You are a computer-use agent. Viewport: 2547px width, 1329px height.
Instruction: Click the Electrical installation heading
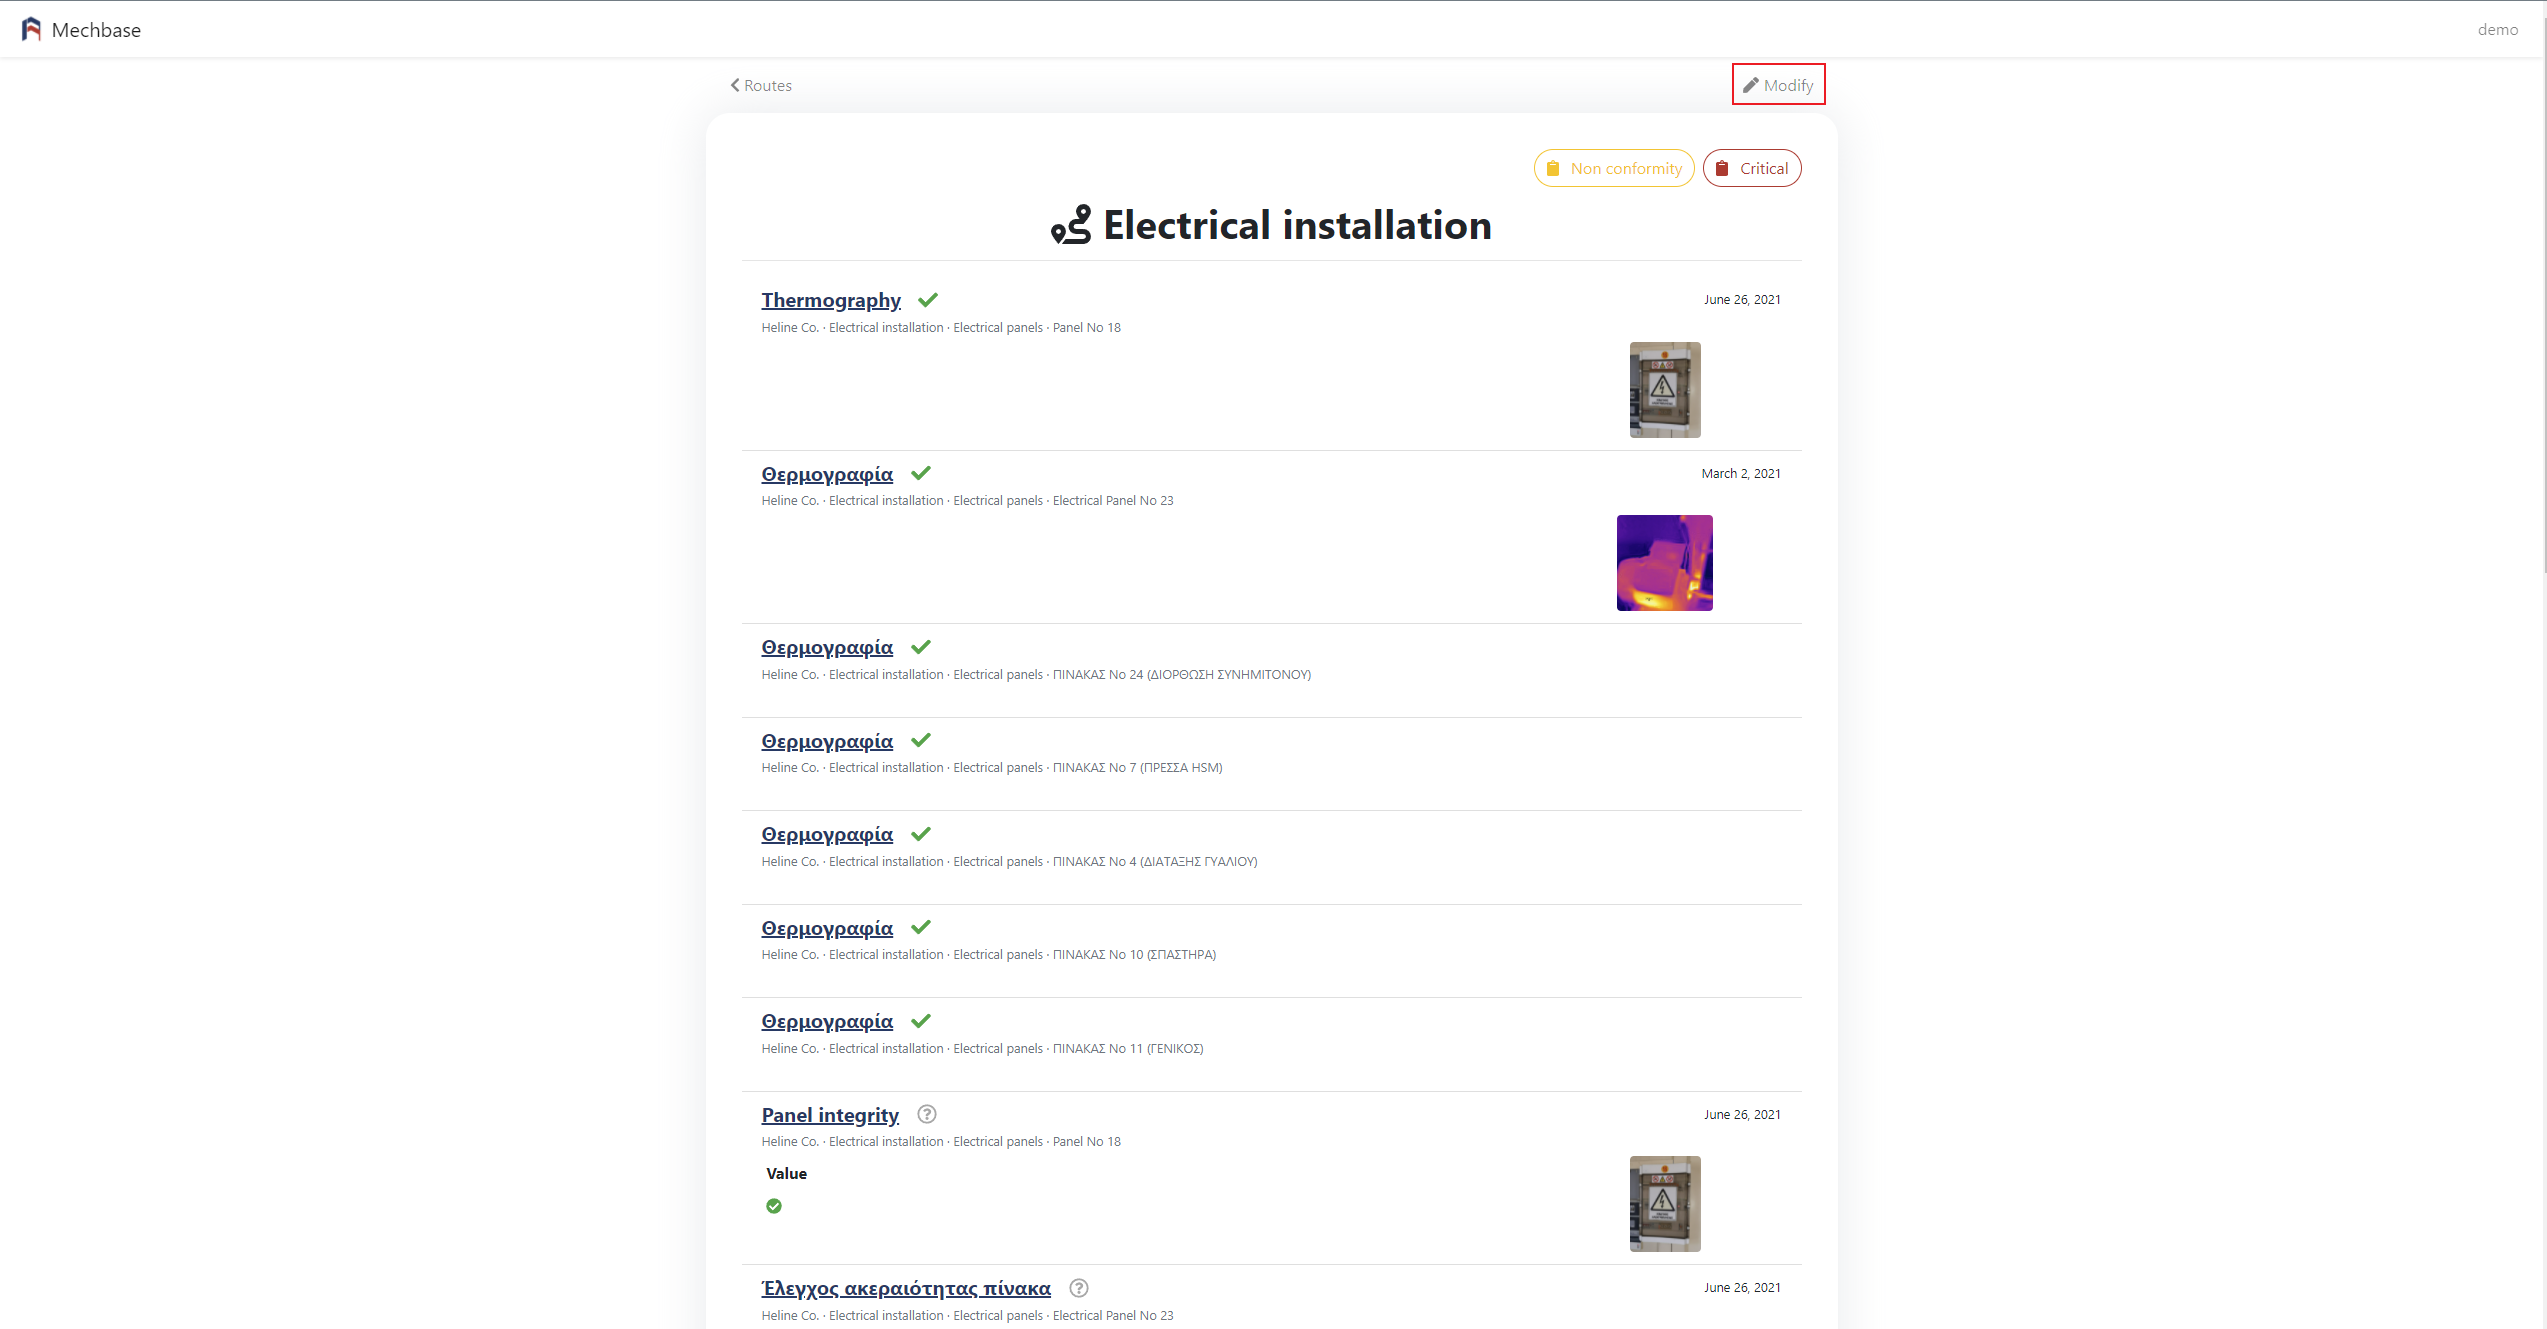[x=1297, y=225]
